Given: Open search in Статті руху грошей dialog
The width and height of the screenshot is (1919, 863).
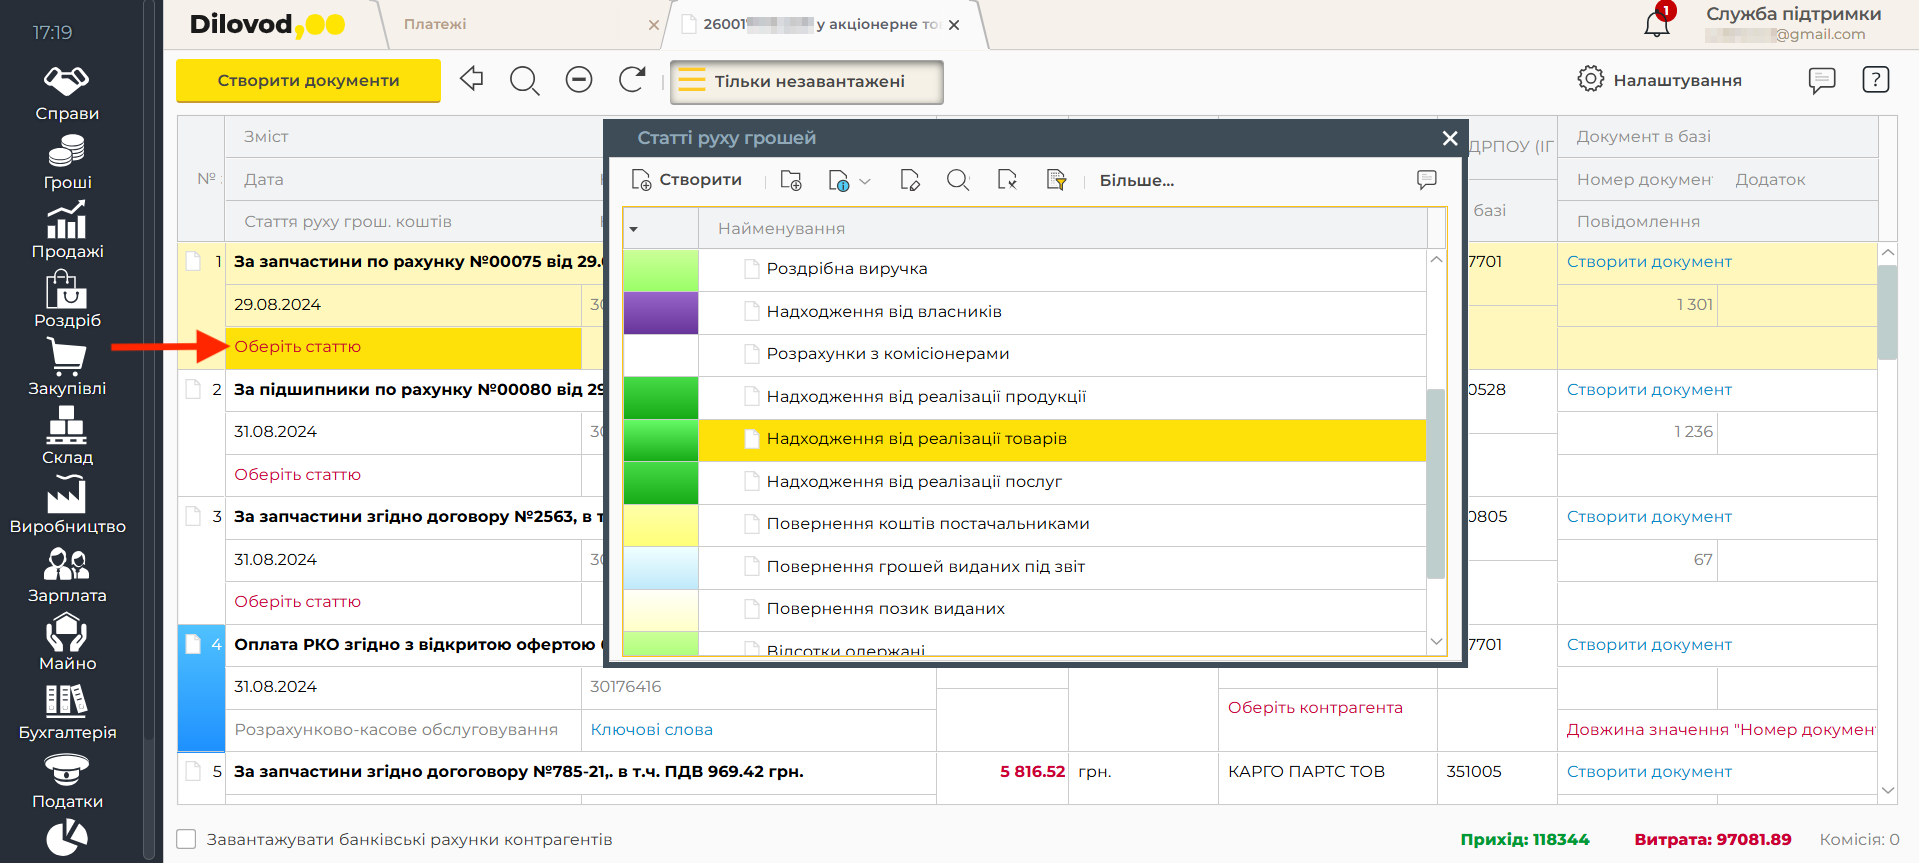Looking at the screenshot, I should click(958, 180).
